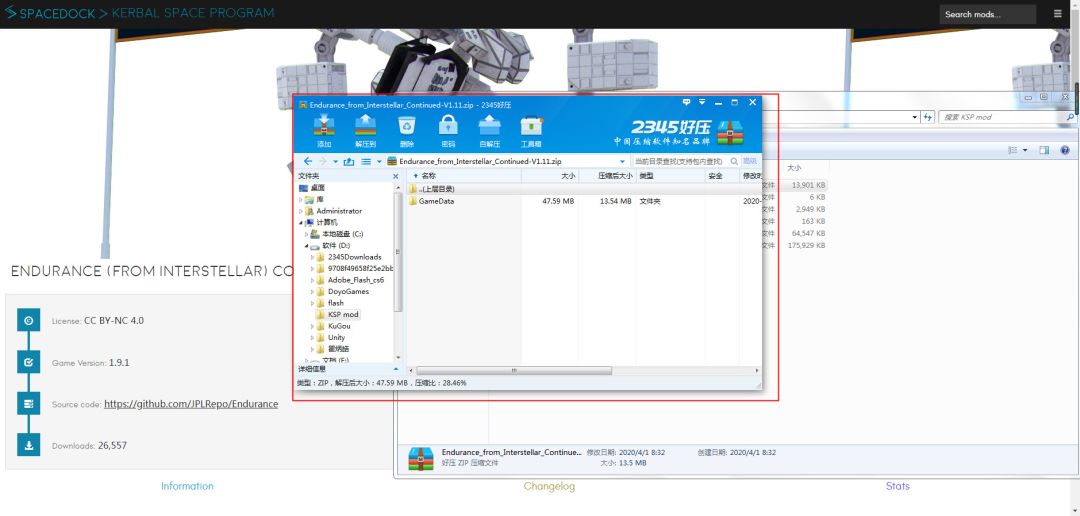Click Explorer search magnifier icon
The height and width of the screenshot is (516, 1080).
pos(1070,117)
